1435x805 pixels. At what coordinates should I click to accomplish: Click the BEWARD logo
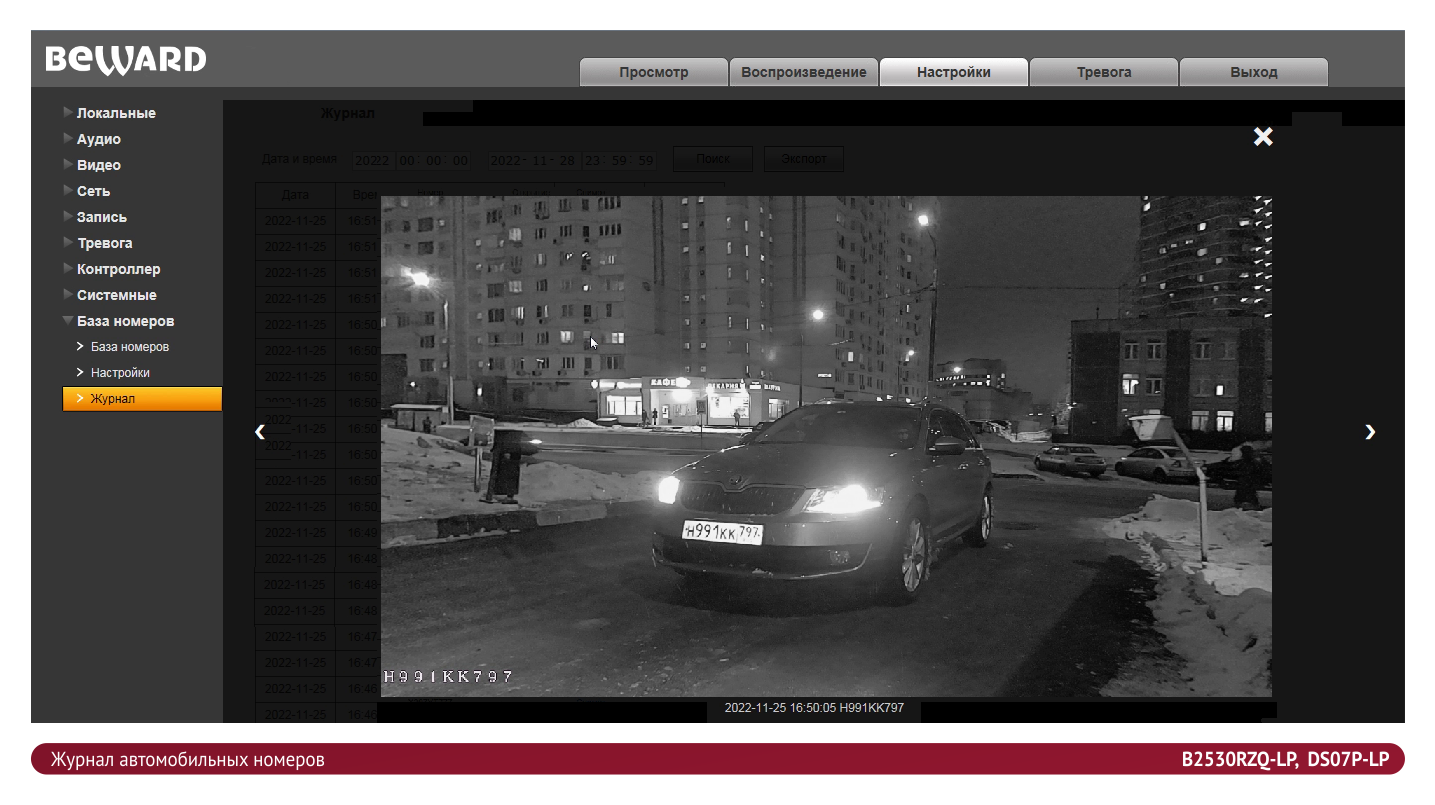point(126,60)
